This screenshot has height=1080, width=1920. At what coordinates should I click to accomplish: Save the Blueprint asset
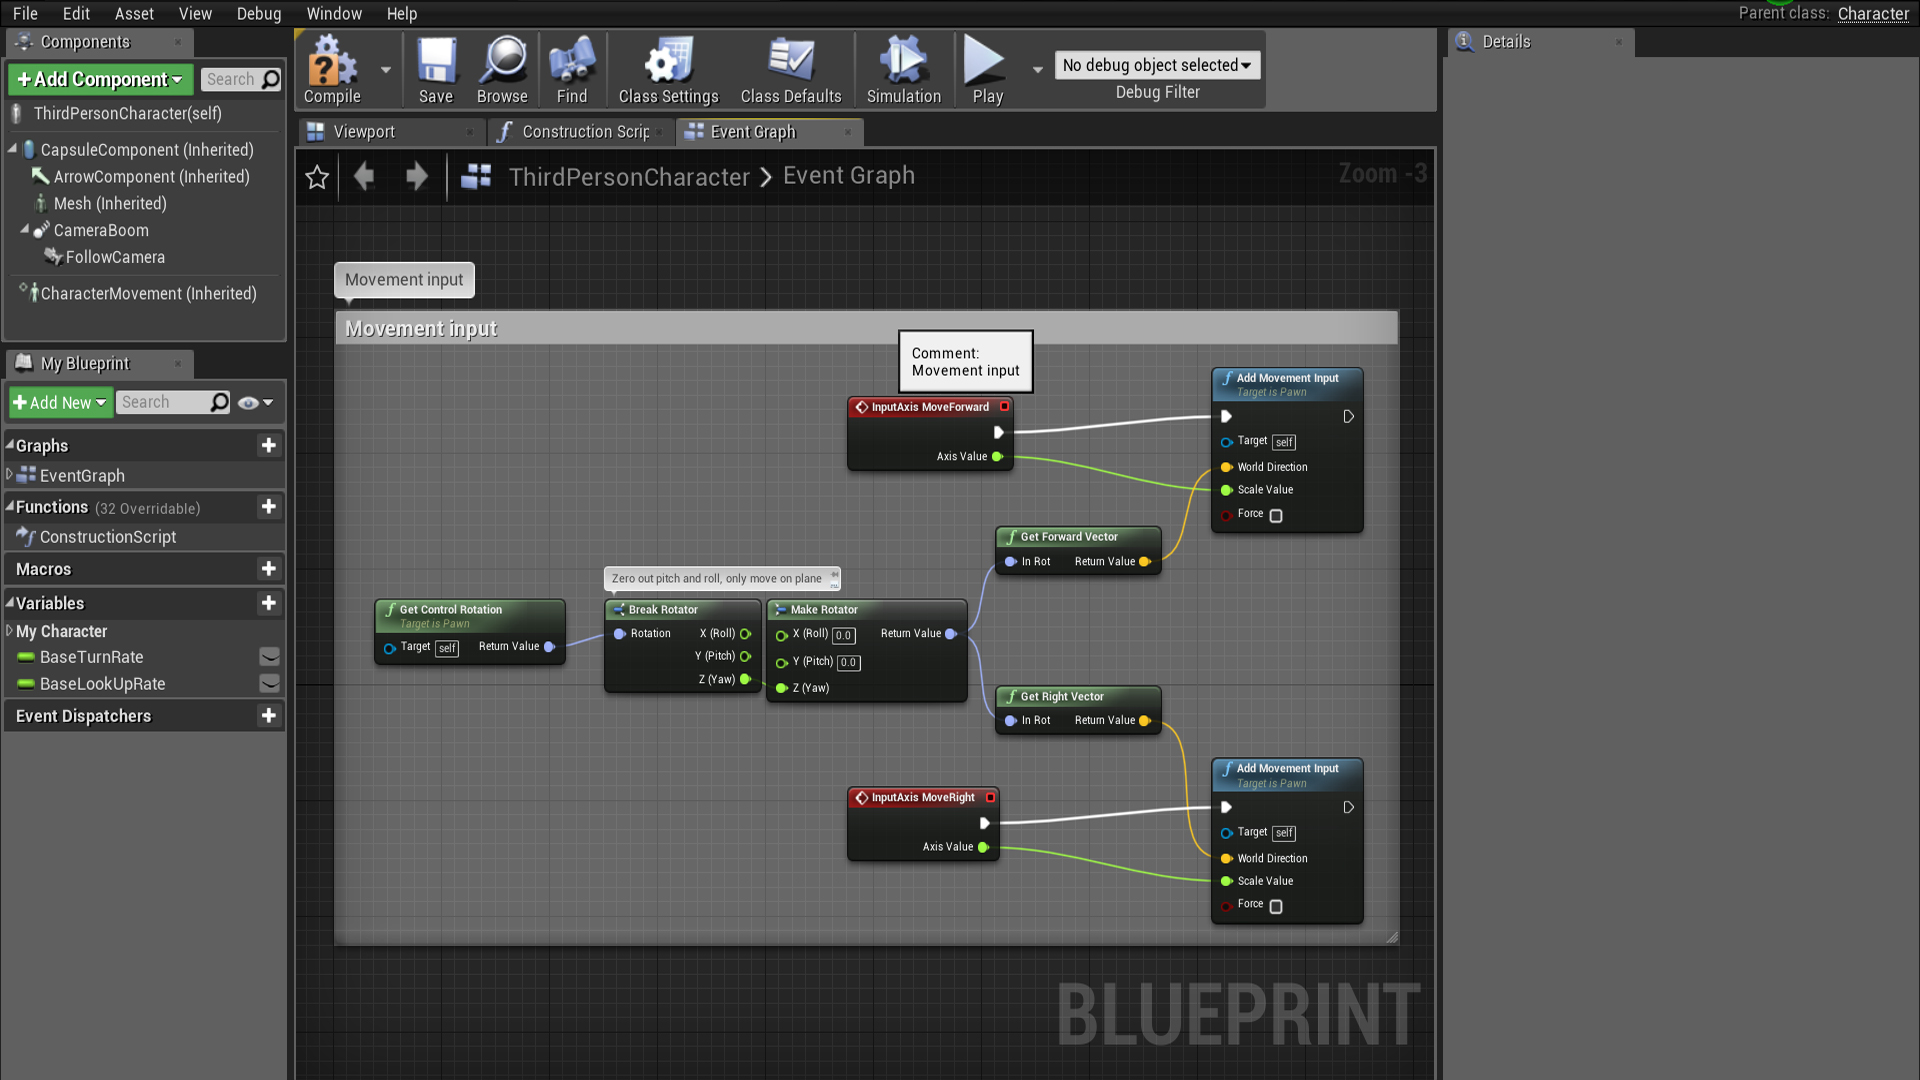pos(435,69)
